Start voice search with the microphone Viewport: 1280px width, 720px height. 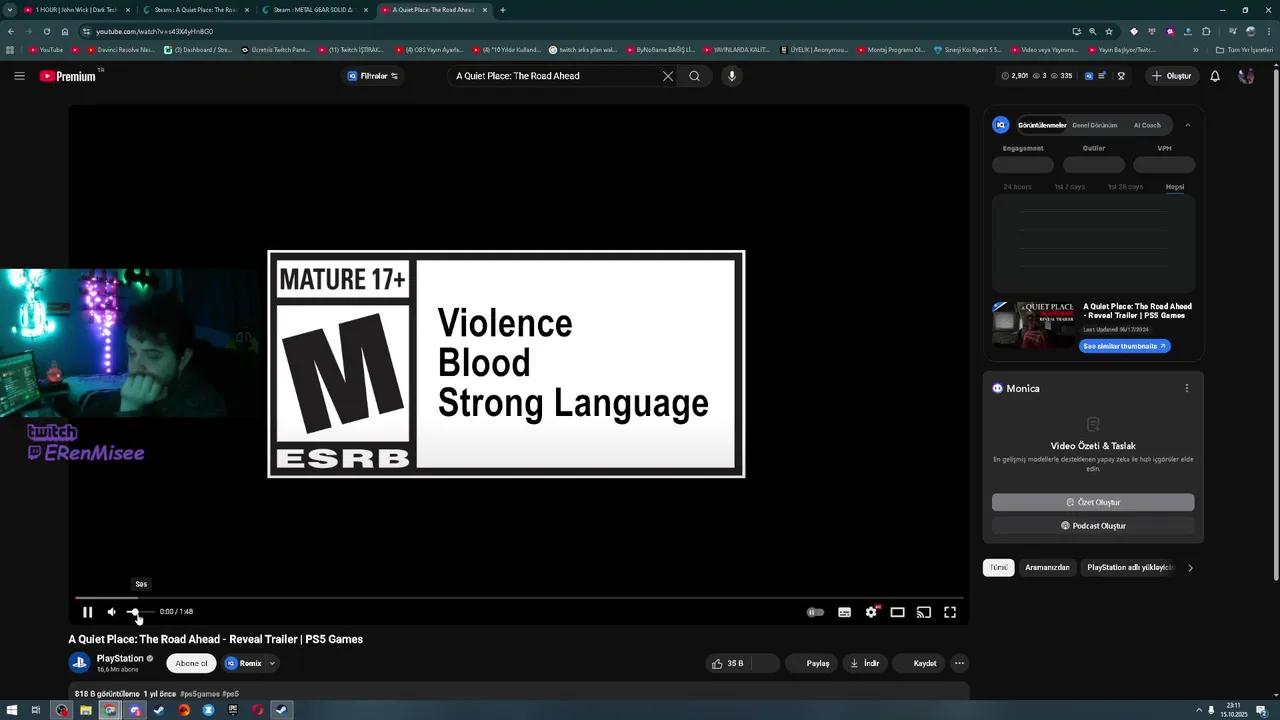pyautogui.click(x=732, y=76)
